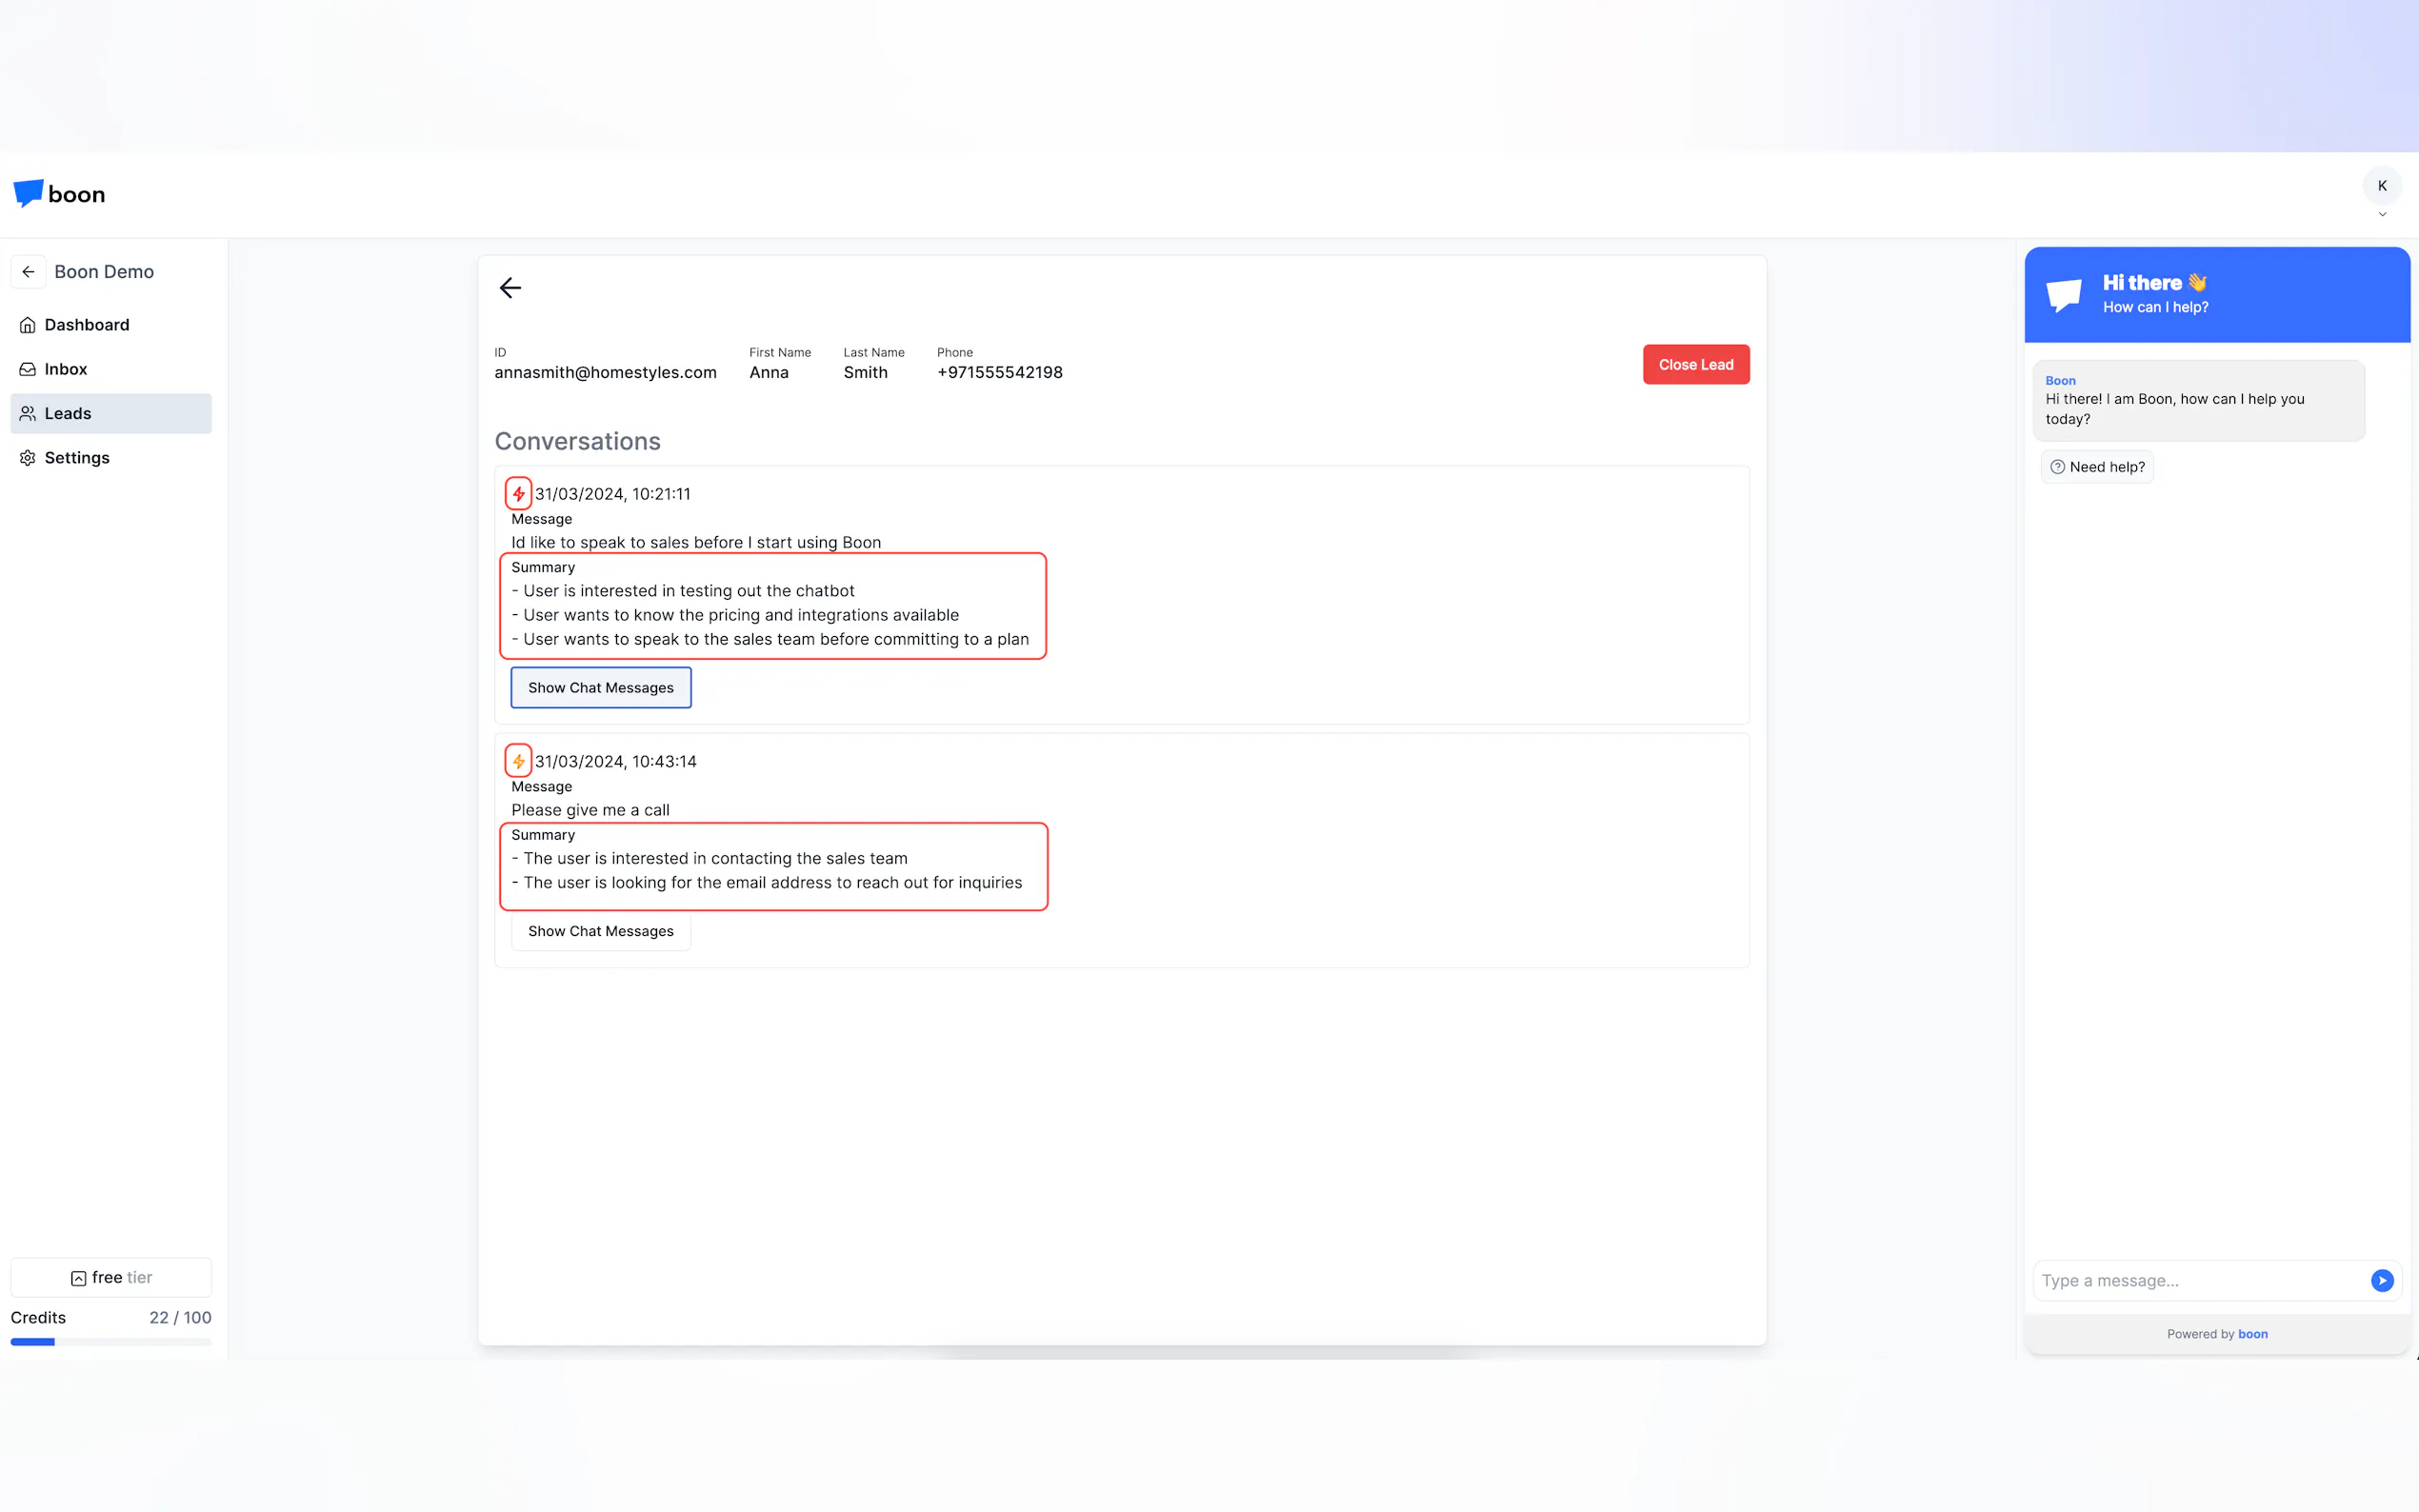Show chat messages for second conversation
The height and width of the screenshot is (1512, 2419).
(600, 931)
